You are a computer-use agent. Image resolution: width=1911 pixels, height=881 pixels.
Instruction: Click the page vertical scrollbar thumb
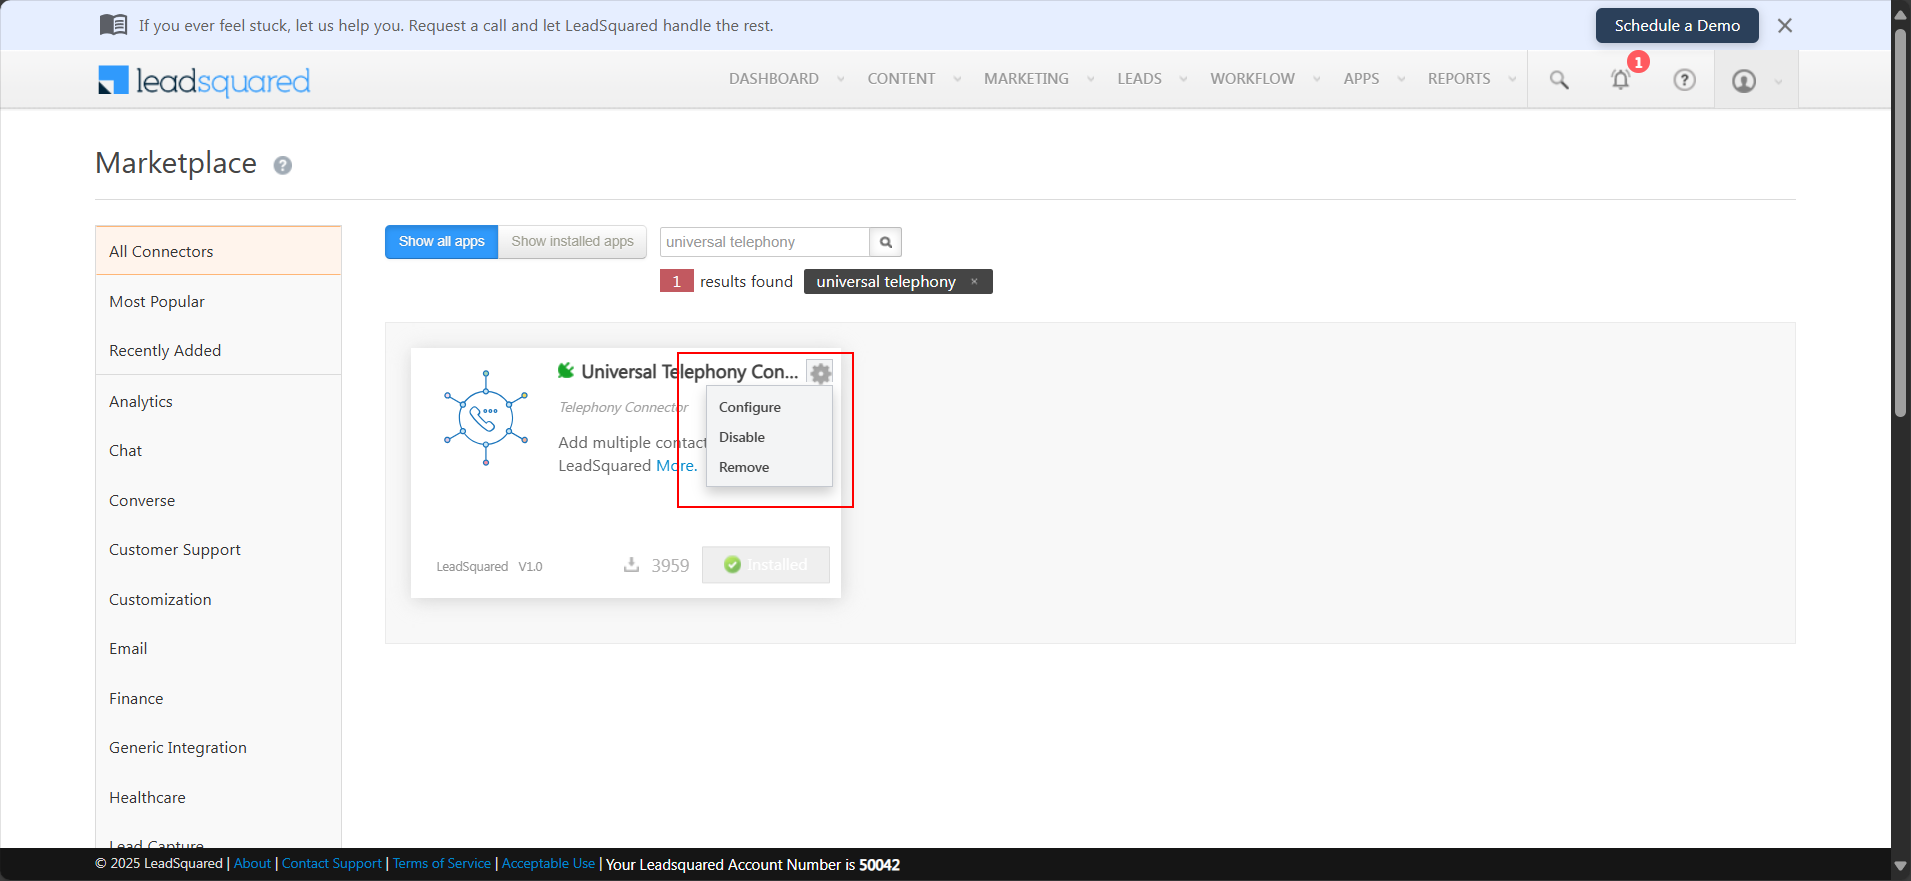pos(1900,222)
